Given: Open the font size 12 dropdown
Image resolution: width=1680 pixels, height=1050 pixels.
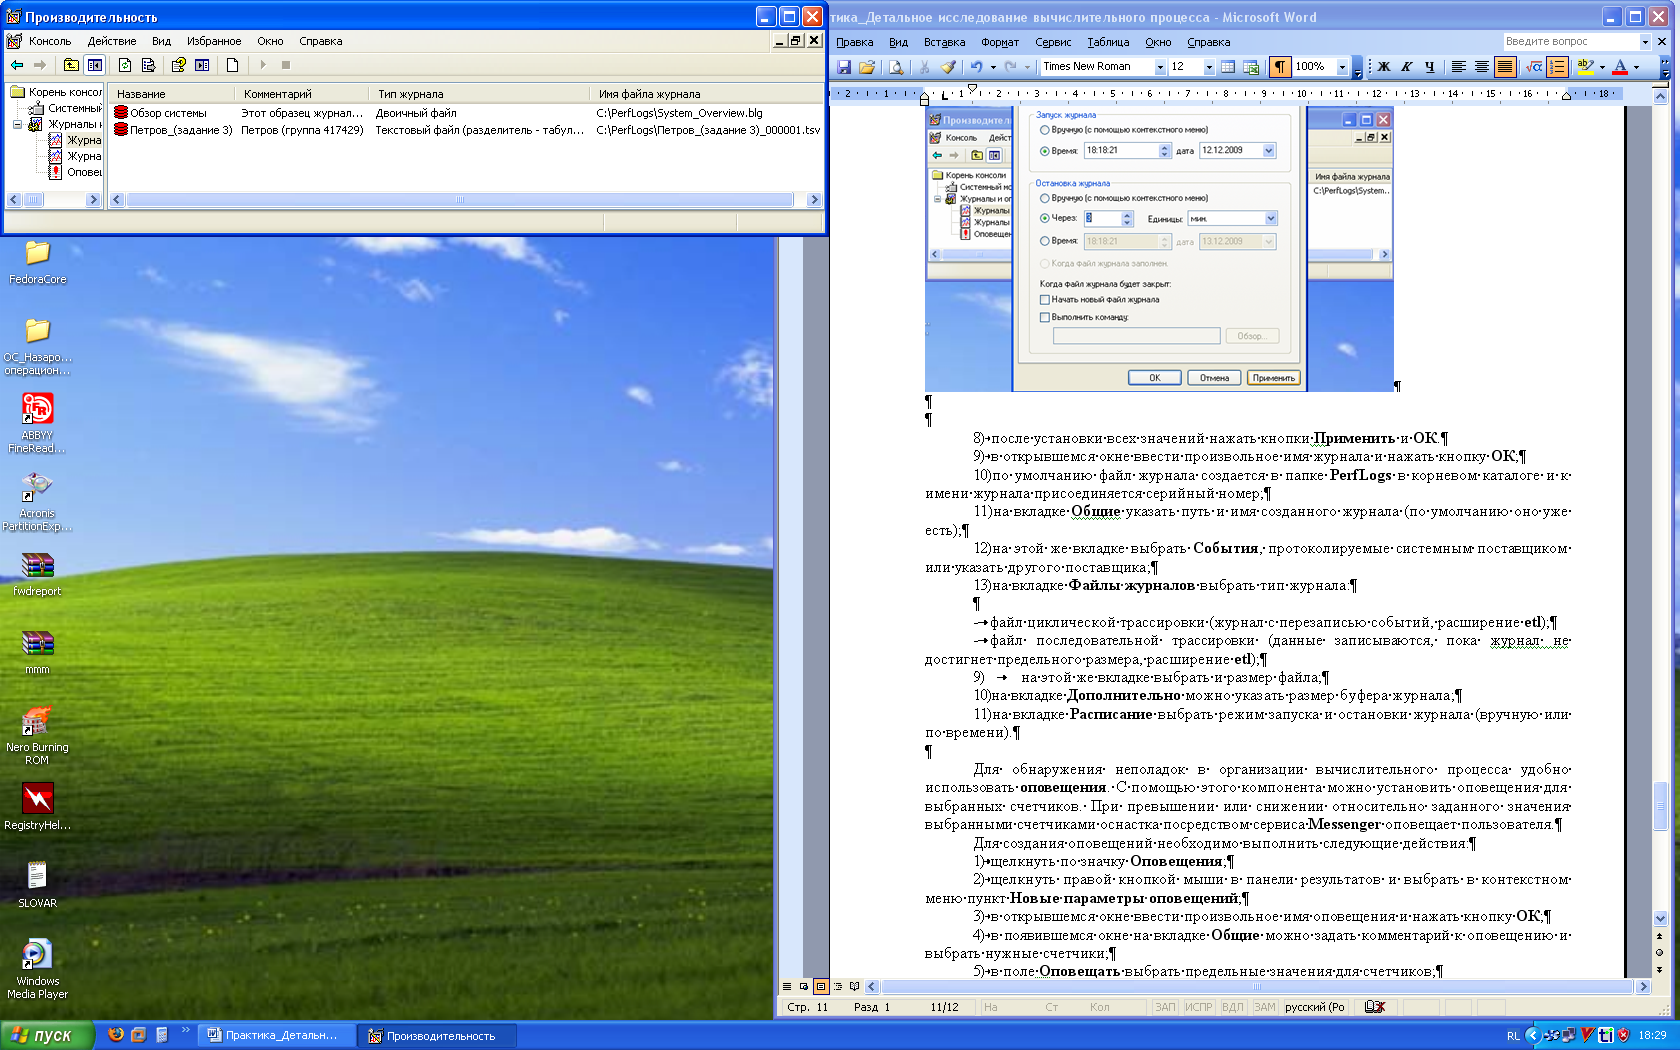Looking at the screenshot, I should tap(1209, 67).
